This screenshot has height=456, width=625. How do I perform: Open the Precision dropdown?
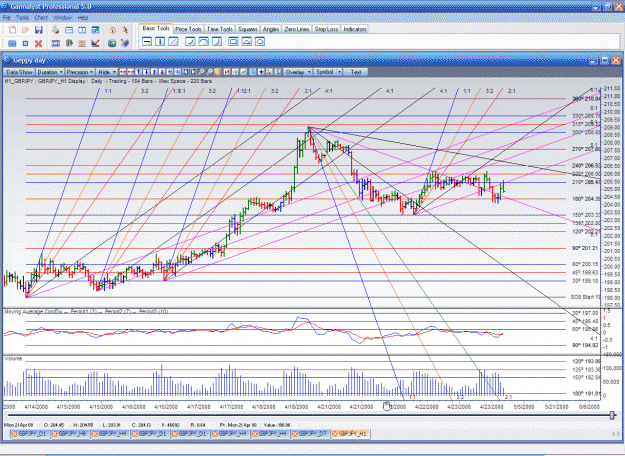(x=80, y=72)
